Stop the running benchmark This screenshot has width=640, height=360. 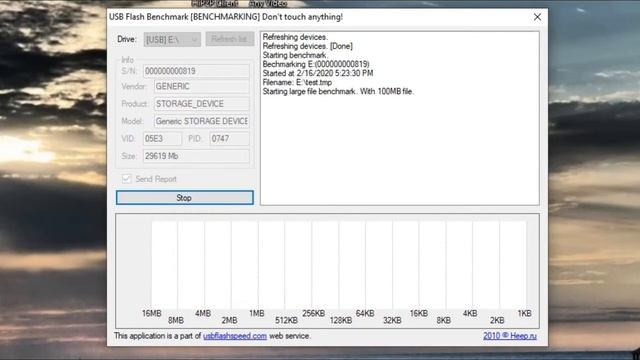[184, 198]
